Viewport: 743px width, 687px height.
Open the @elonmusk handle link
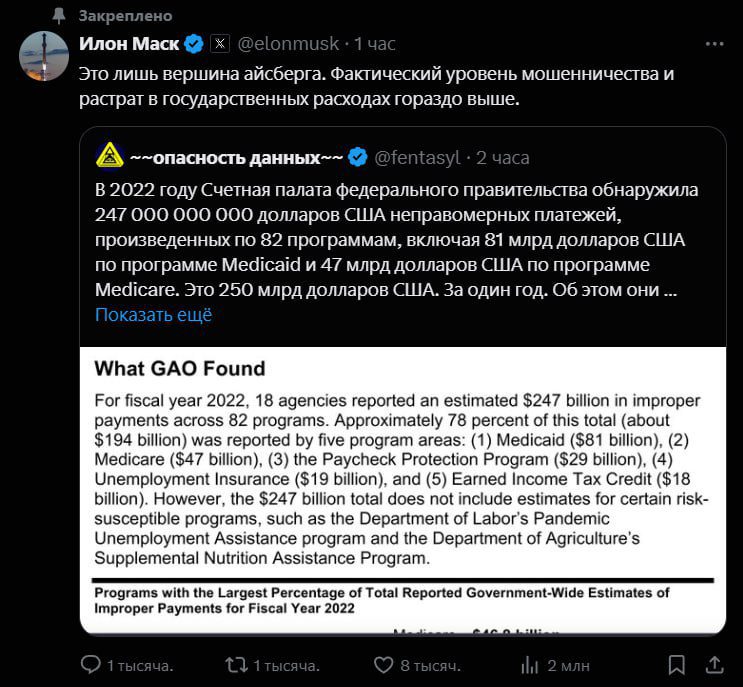(x=287, y=44)
